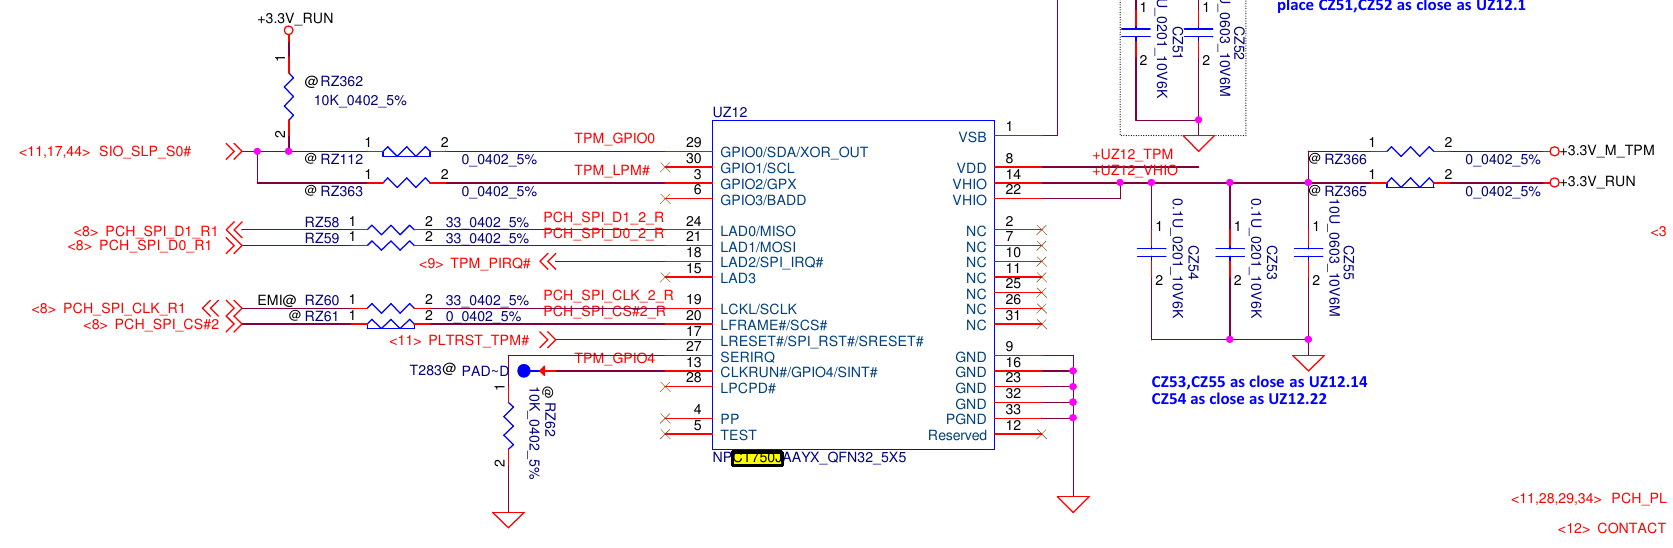Image resolution: width=1673 pixels, height=548 pixels.
Task: Click the CLKRUN#/GPIO4/SINT# pin name
Action: click(x=799, y=372)
